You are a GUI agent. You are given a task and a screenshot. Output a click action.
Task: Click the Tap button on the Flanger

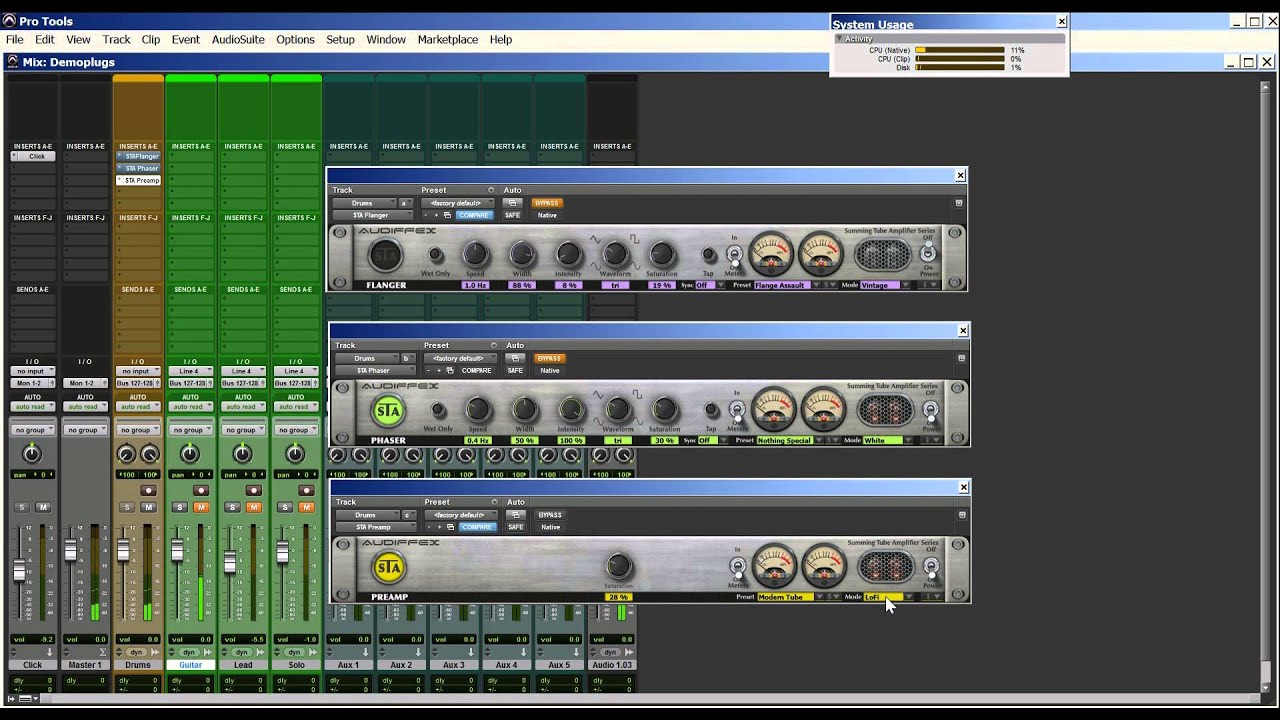pyautogui.click(x=709, y=255)
